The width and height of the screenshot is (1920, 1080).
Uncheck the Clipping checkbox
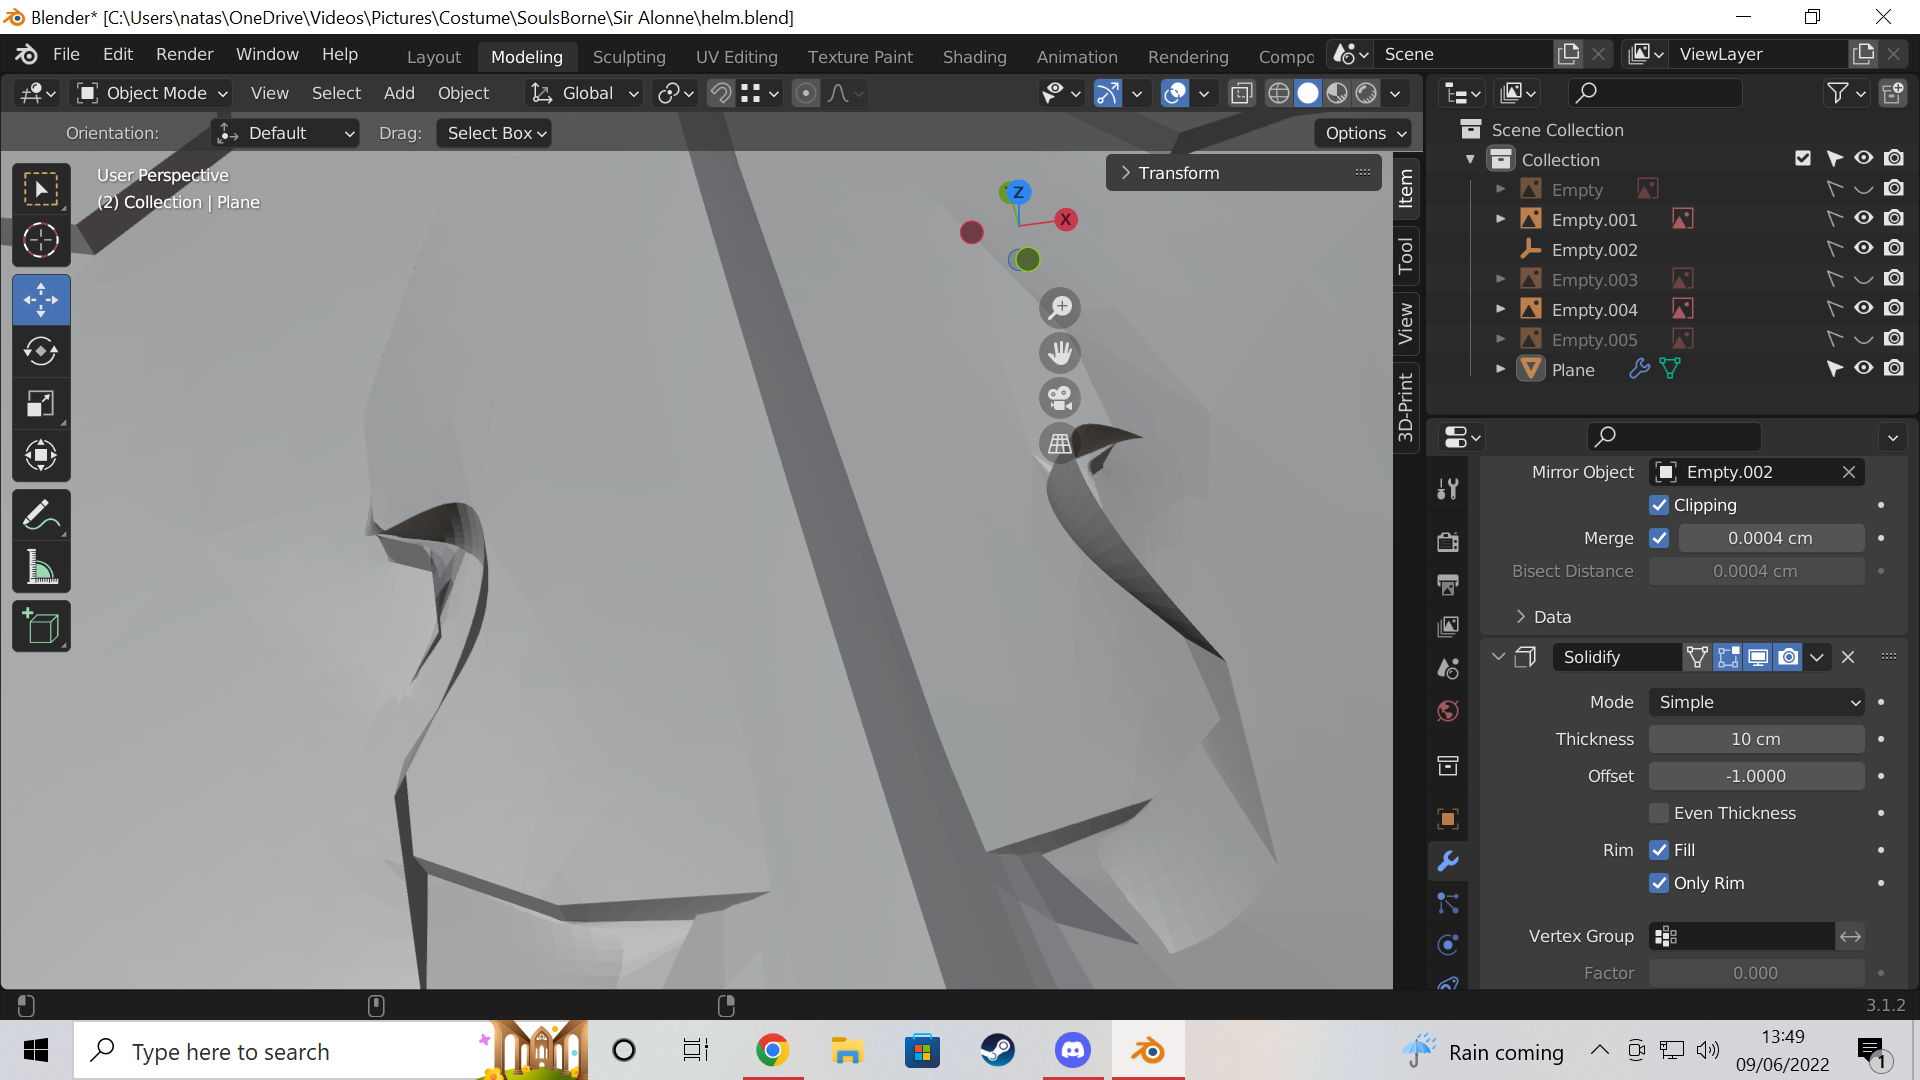1659,505
